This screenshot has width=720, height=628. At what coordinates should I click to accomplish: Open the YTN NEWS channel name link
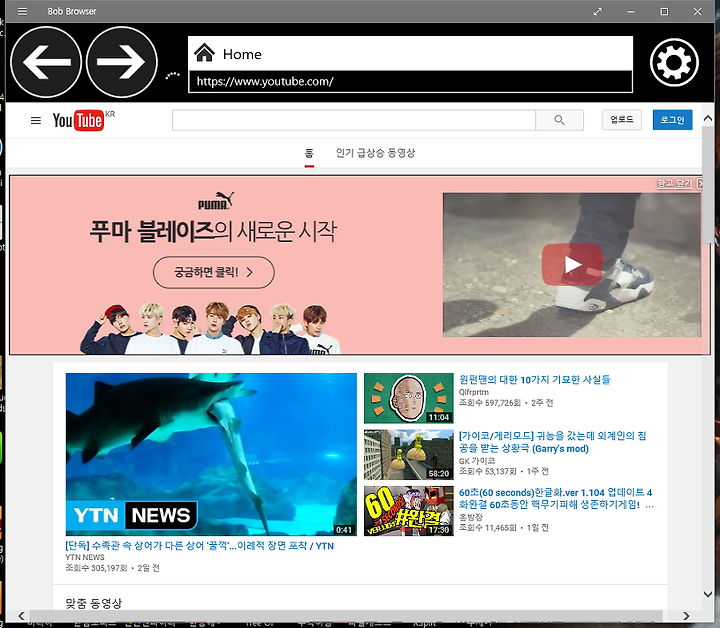point(84,557)
